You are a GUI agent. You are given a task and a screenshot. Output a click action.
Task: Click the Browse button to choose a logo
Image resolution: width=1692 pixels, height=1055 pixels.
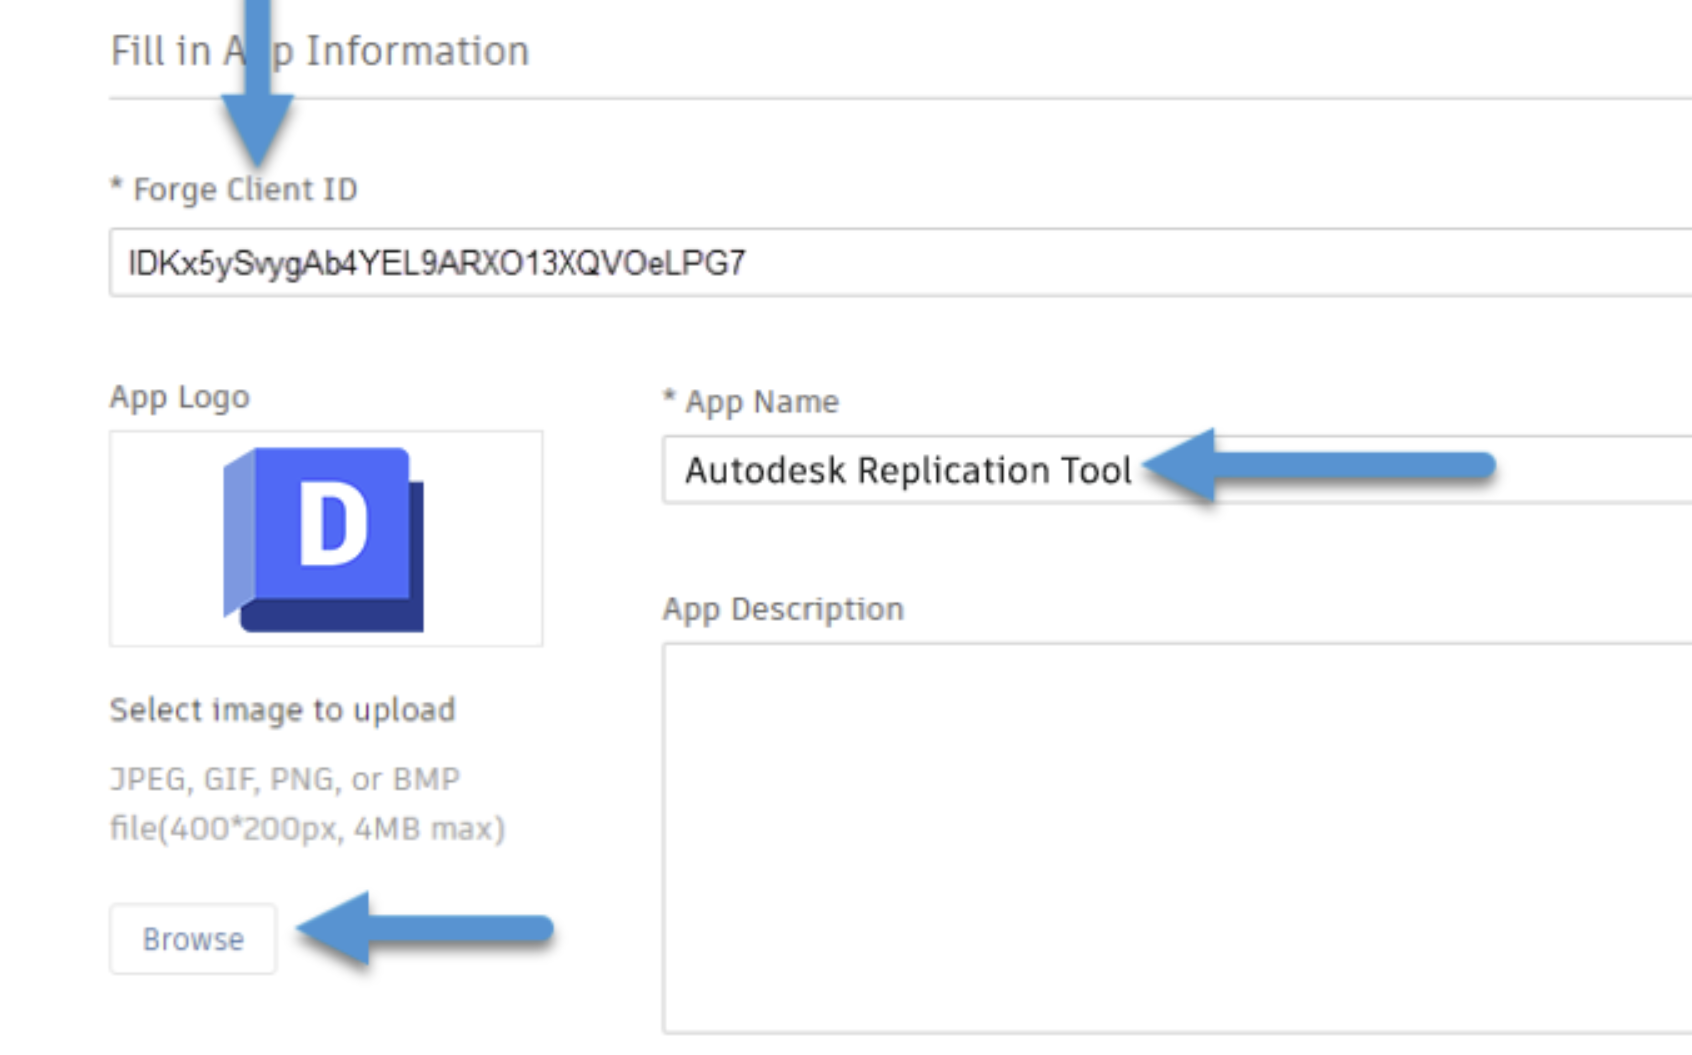pyautogui.click(x=193, y=937)
